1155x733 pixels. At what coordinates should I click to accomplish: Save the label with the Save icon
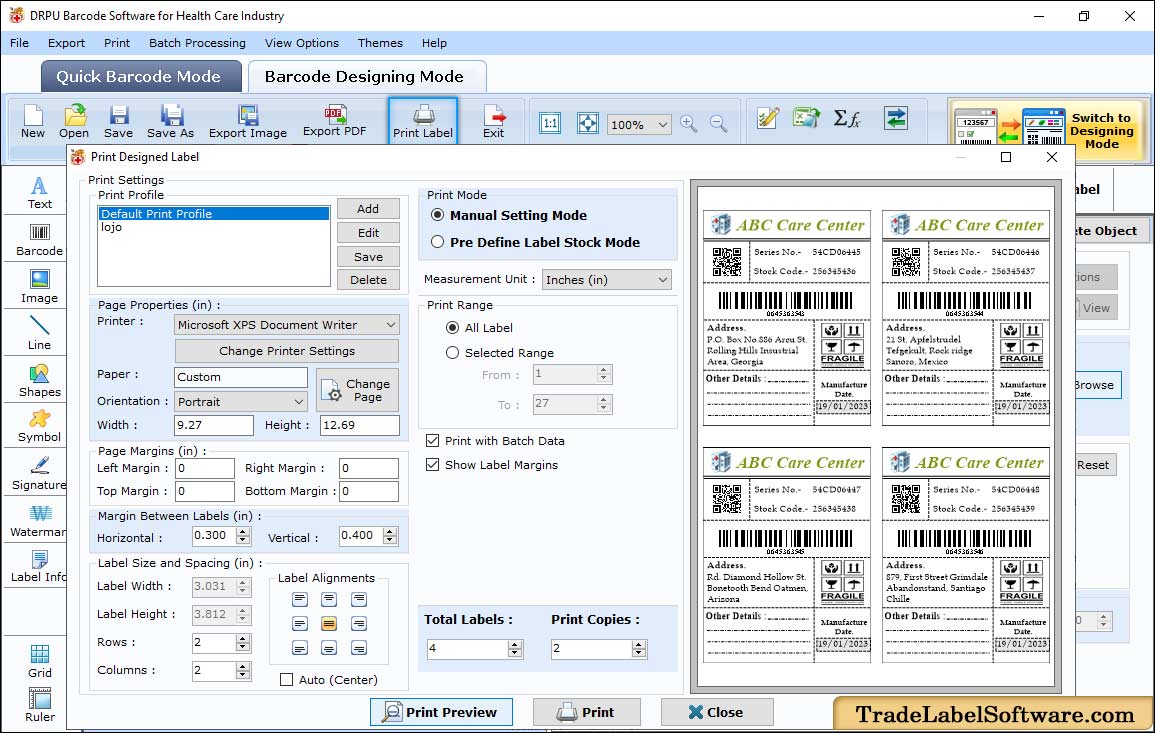(118, 122)
